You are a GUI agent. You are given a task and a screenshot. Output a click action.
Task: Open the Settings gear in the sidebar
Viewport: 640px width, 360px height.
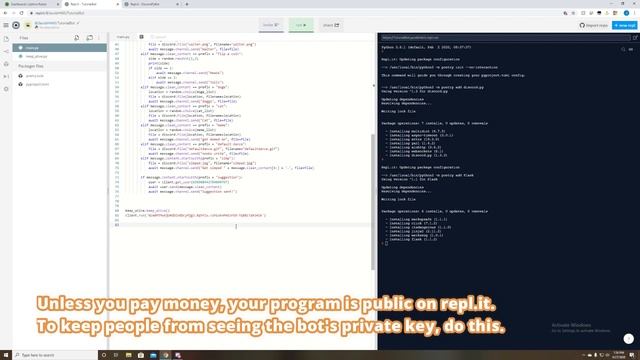pos(6,89)
